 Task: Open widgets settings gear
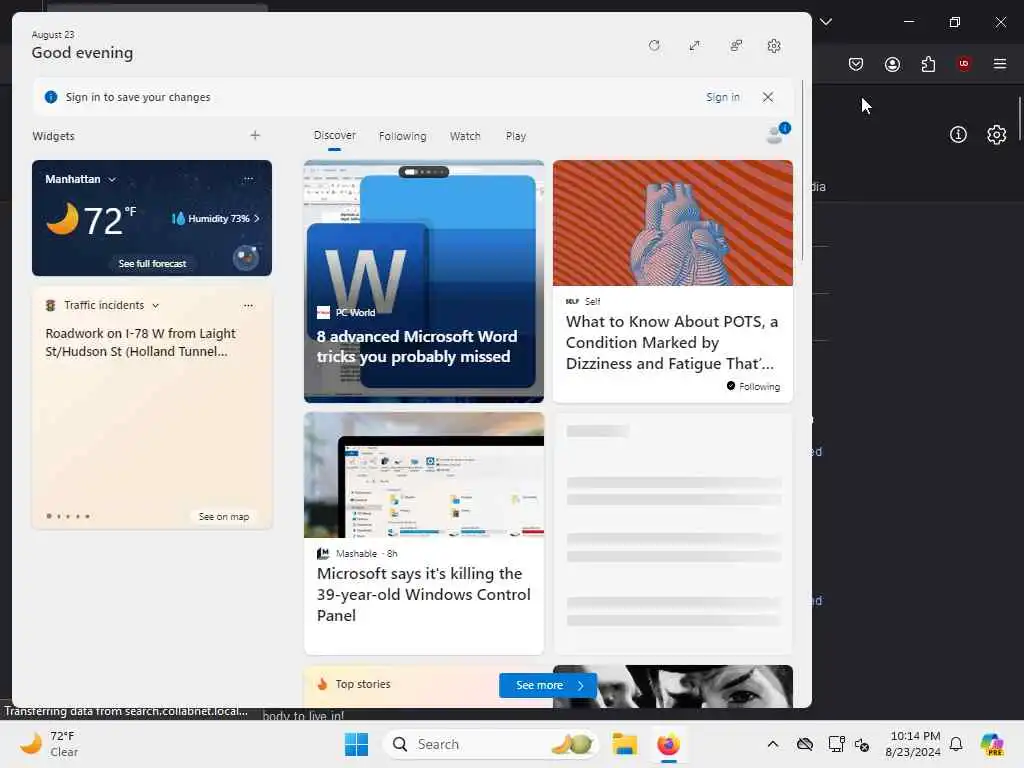(x=774, y=46)
